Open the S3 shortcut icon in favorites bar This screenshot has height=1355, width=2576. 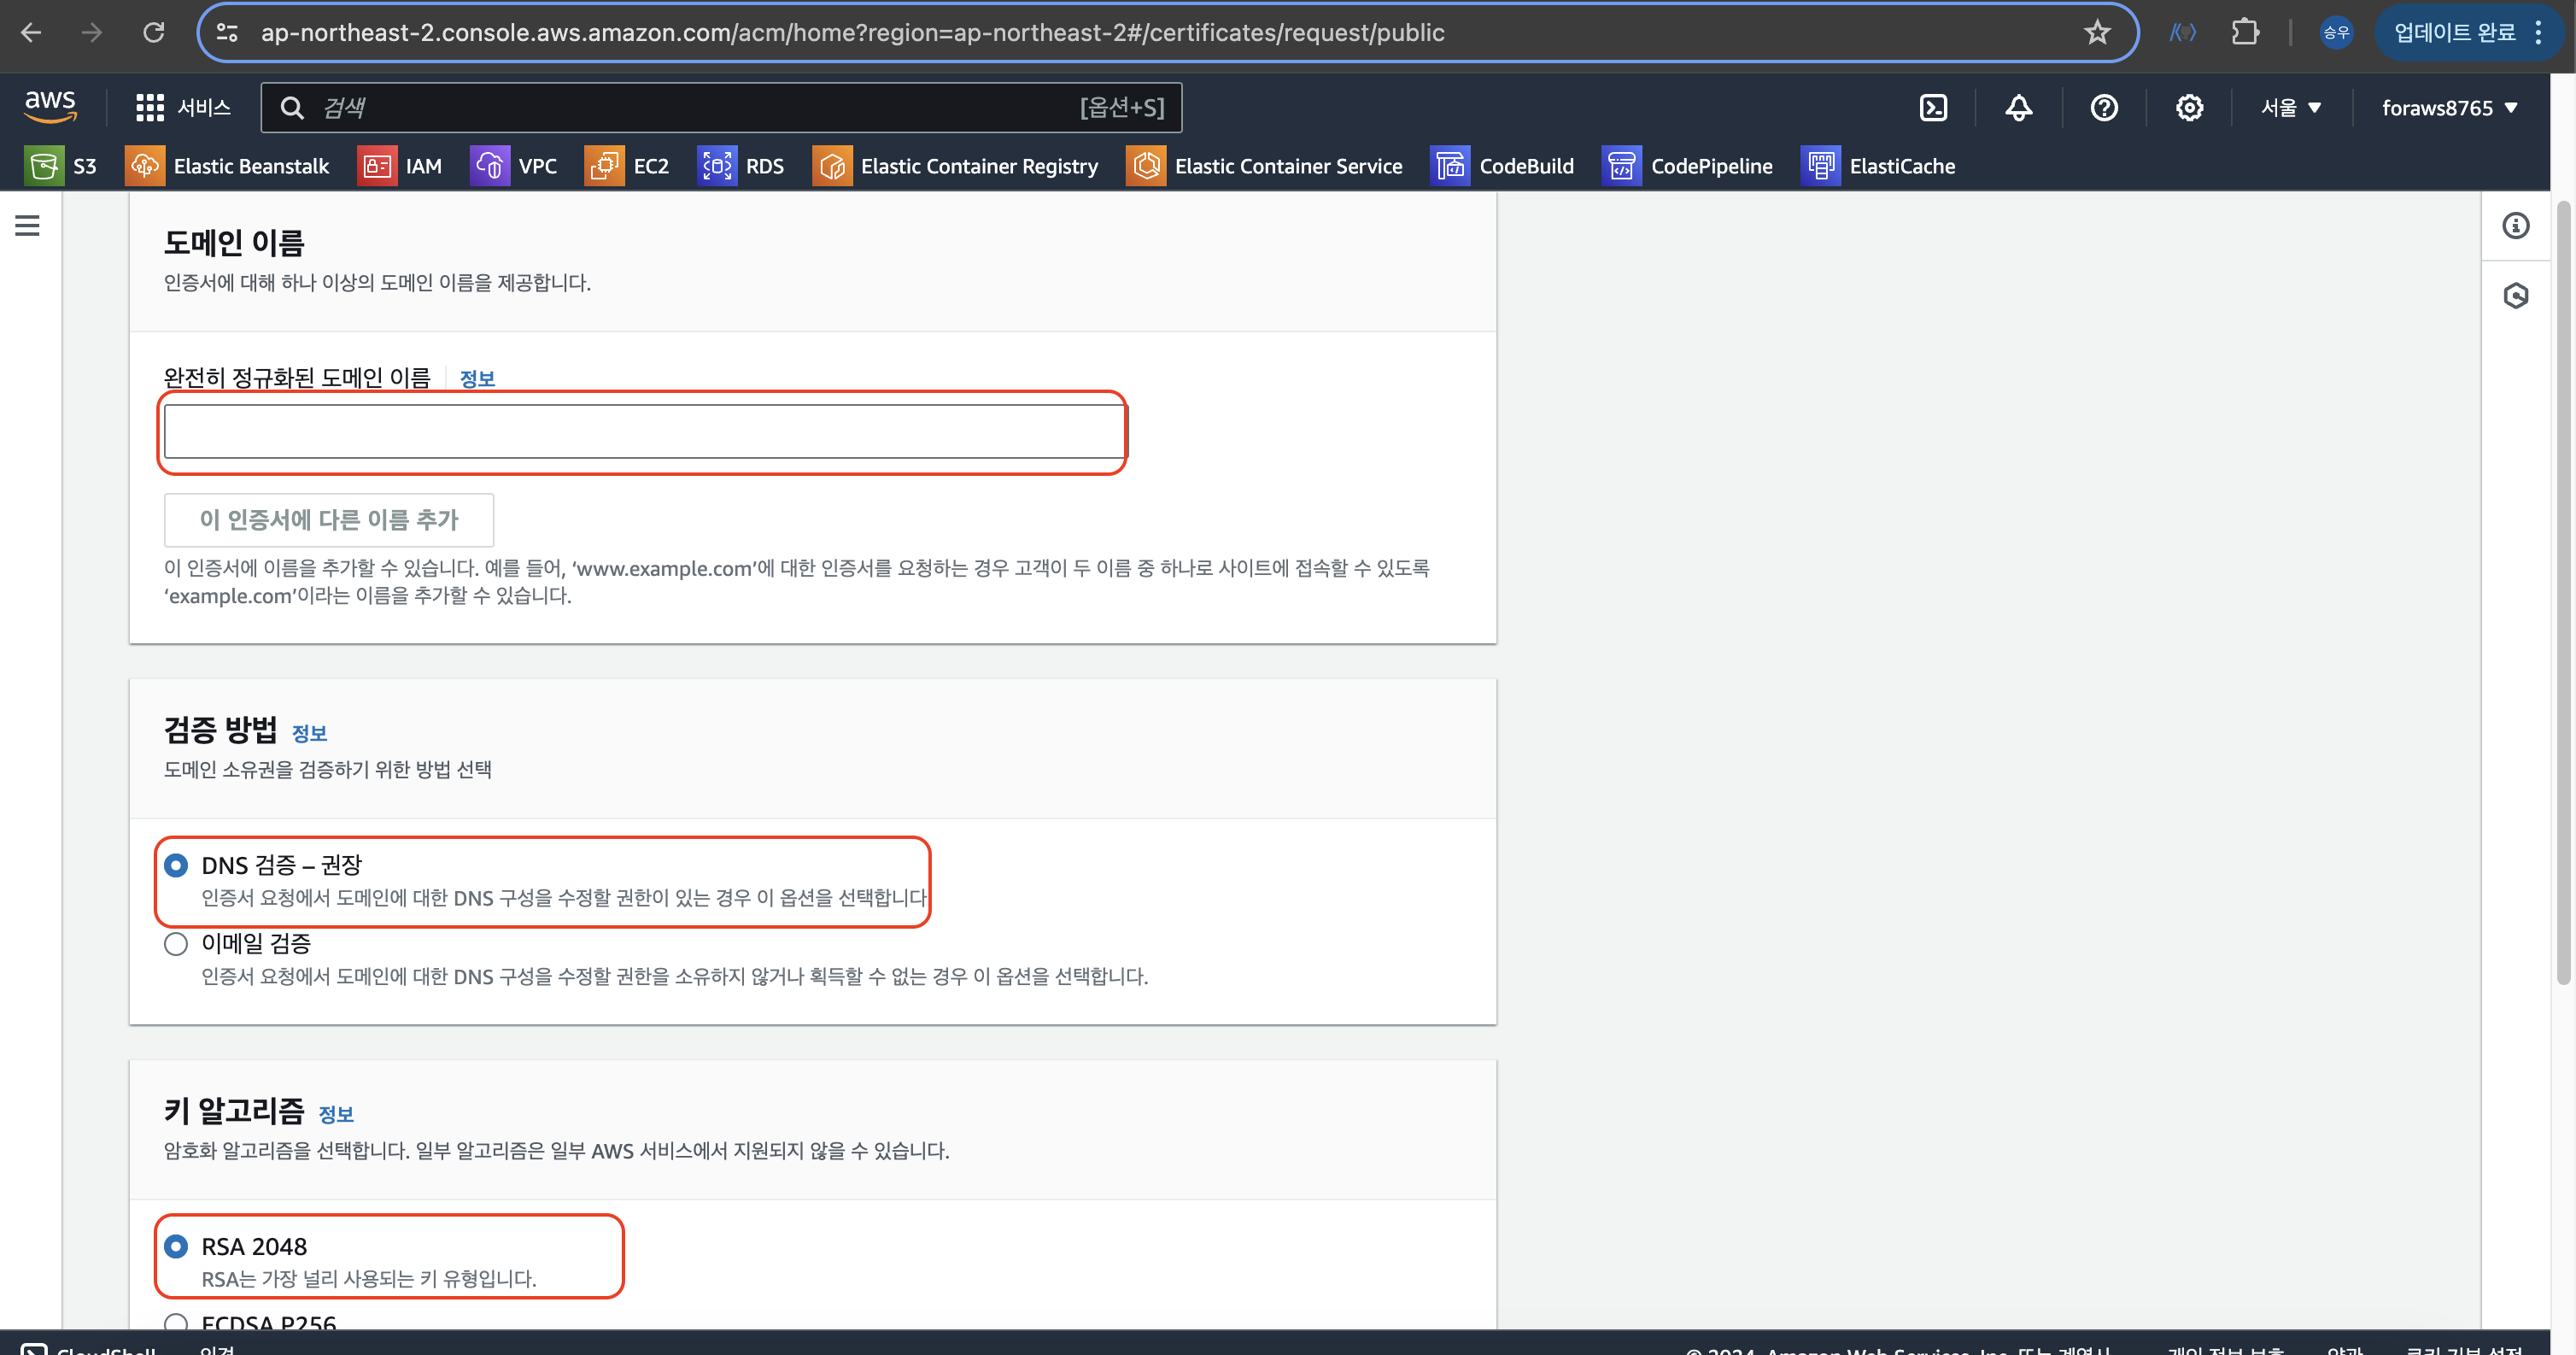(x=44, y=166)
